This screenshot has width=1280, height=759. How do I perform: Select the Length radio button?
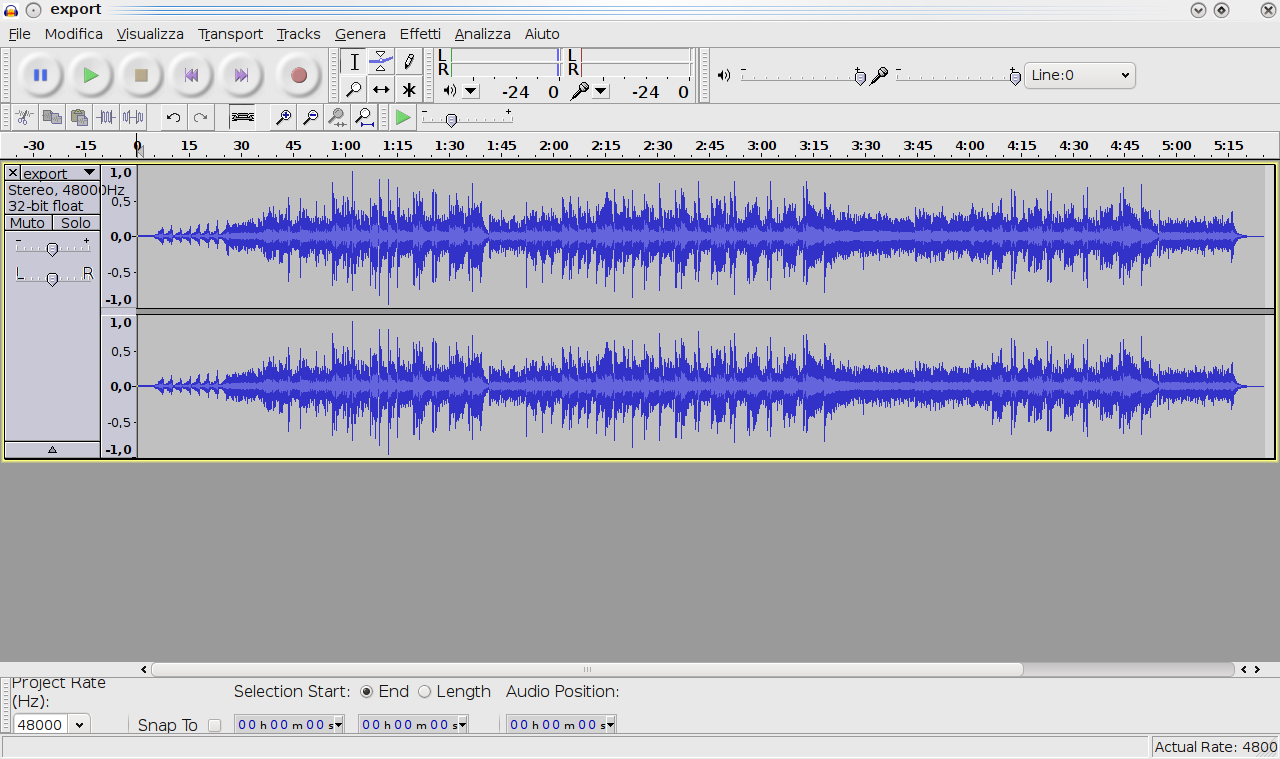pyautogui.click(x=425, y=692)
